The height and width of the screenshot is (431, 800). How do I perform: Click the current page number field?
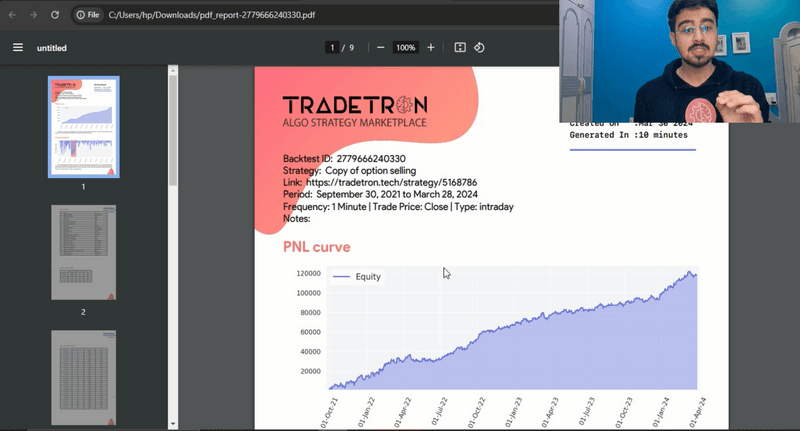pos(332,48)
